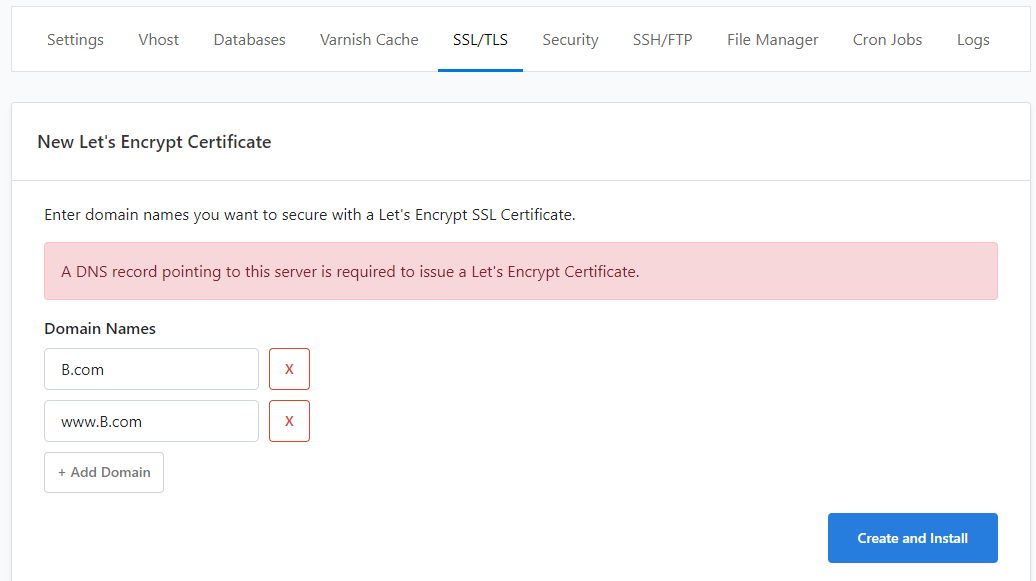
Task: Select the SSL/TLS tab
Action: [480, 40]
